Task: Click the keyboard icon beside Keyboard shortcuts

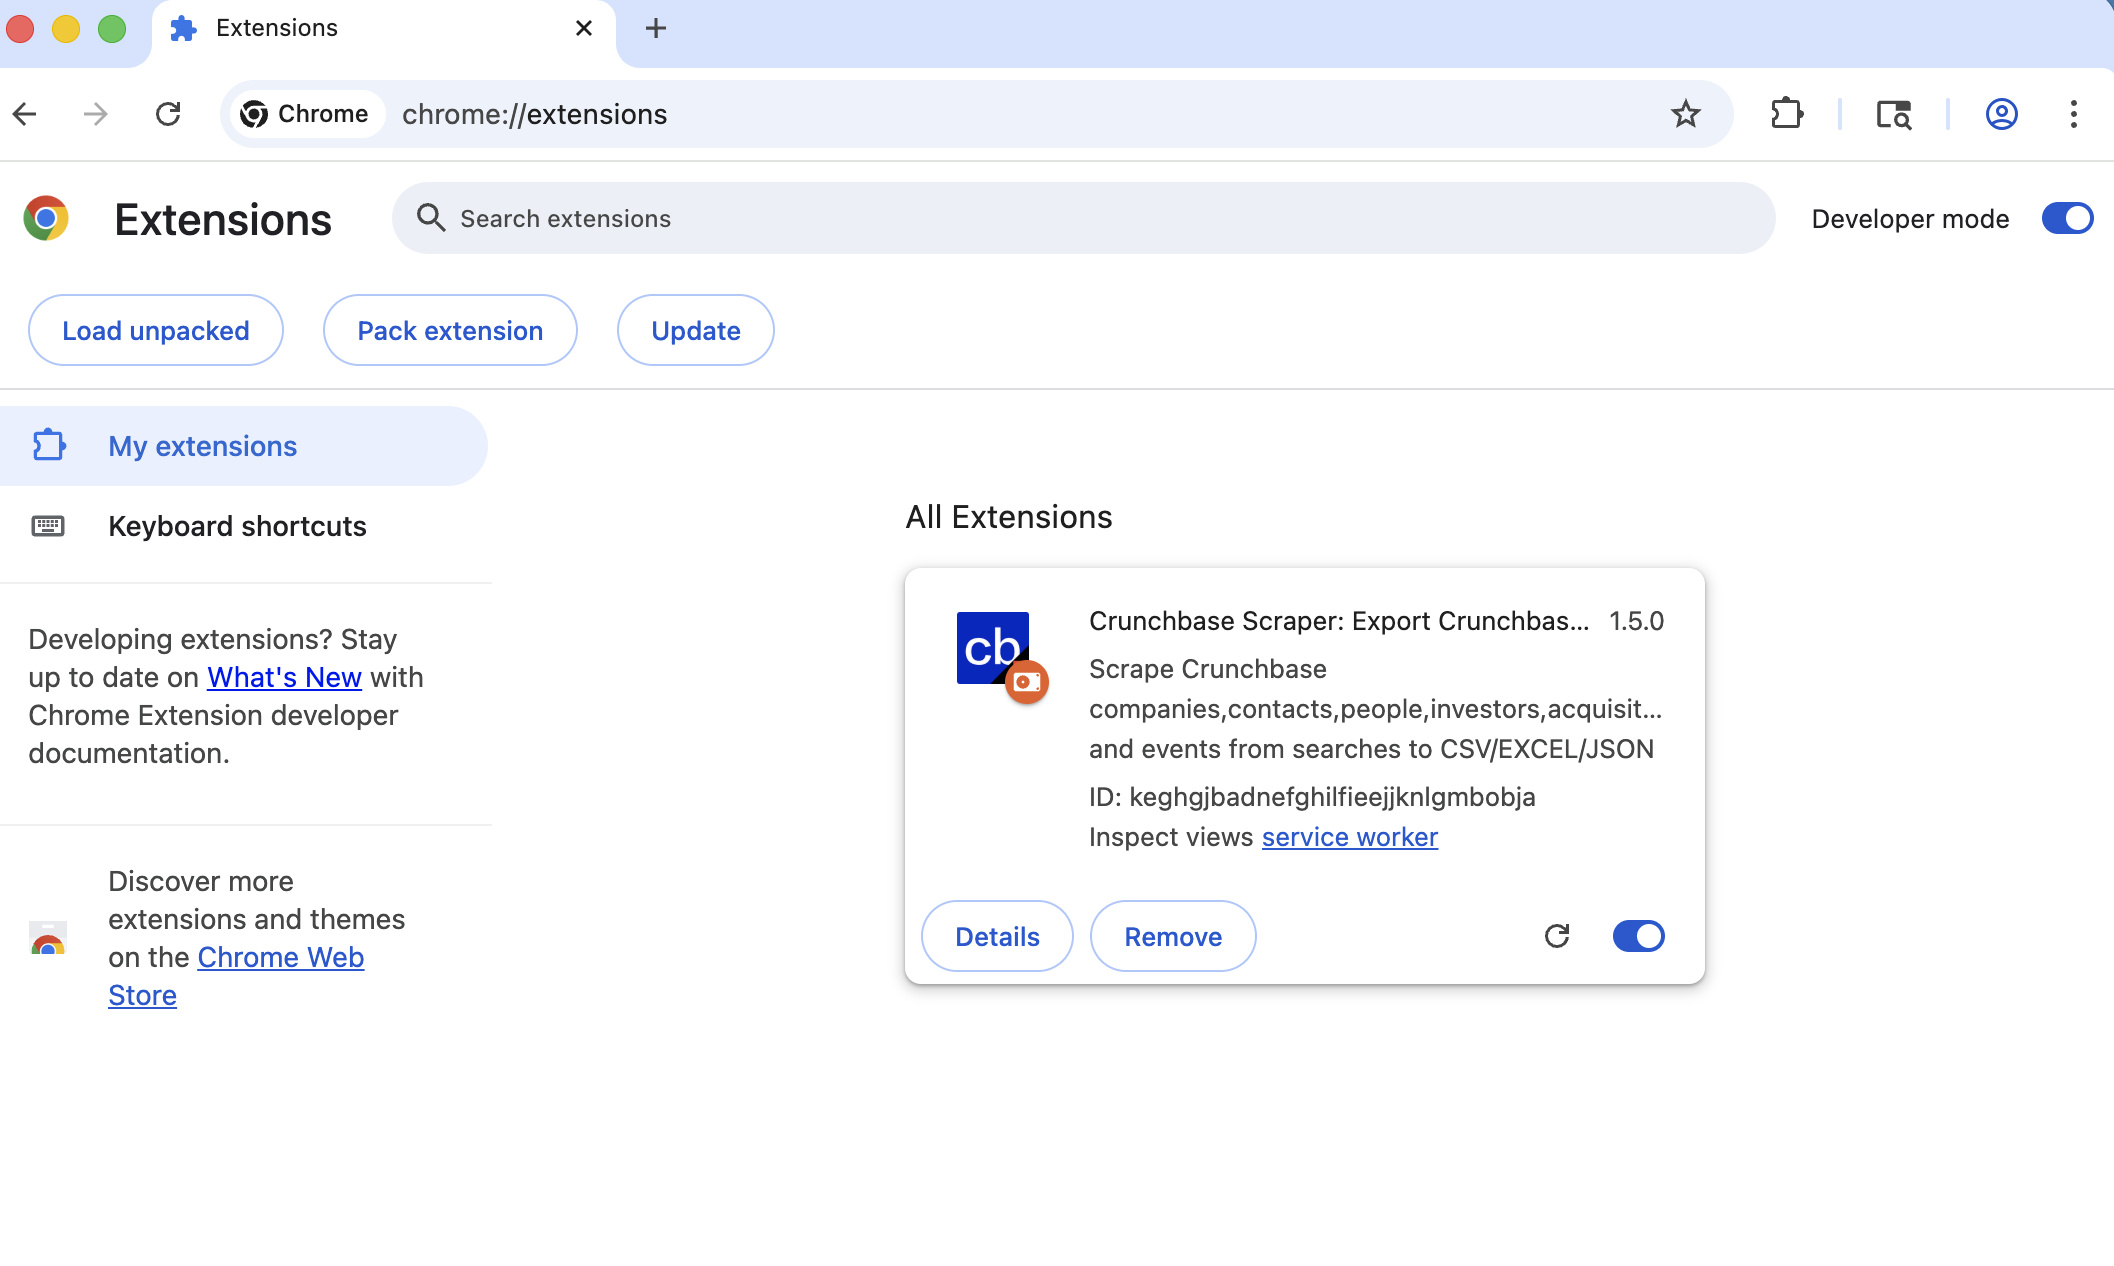Action: click(48, 526)
